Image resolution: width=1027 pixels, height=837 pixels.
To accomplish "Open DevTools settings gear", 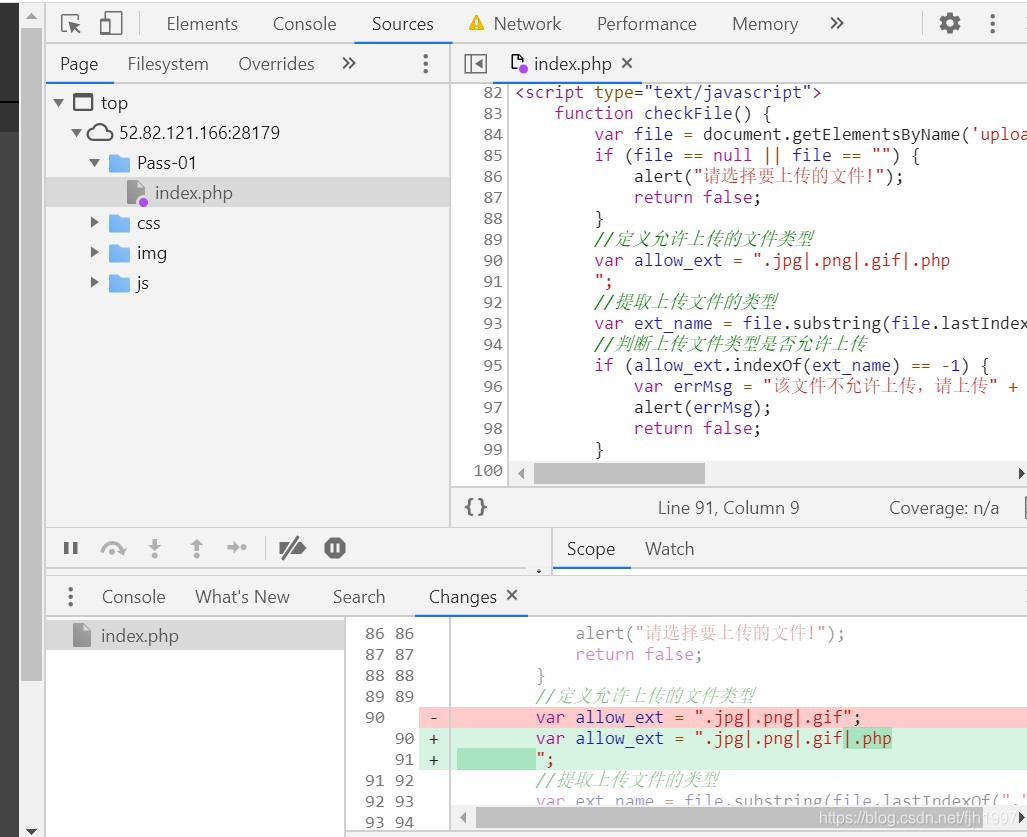I will [x=949, y=24].
